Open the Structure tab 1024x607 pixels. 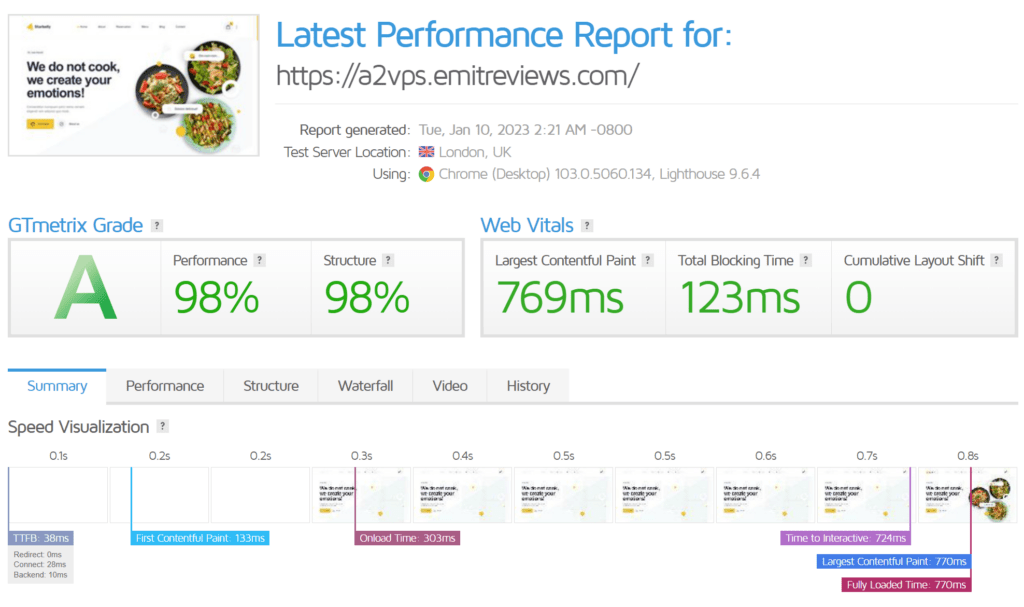click(271, 386)
